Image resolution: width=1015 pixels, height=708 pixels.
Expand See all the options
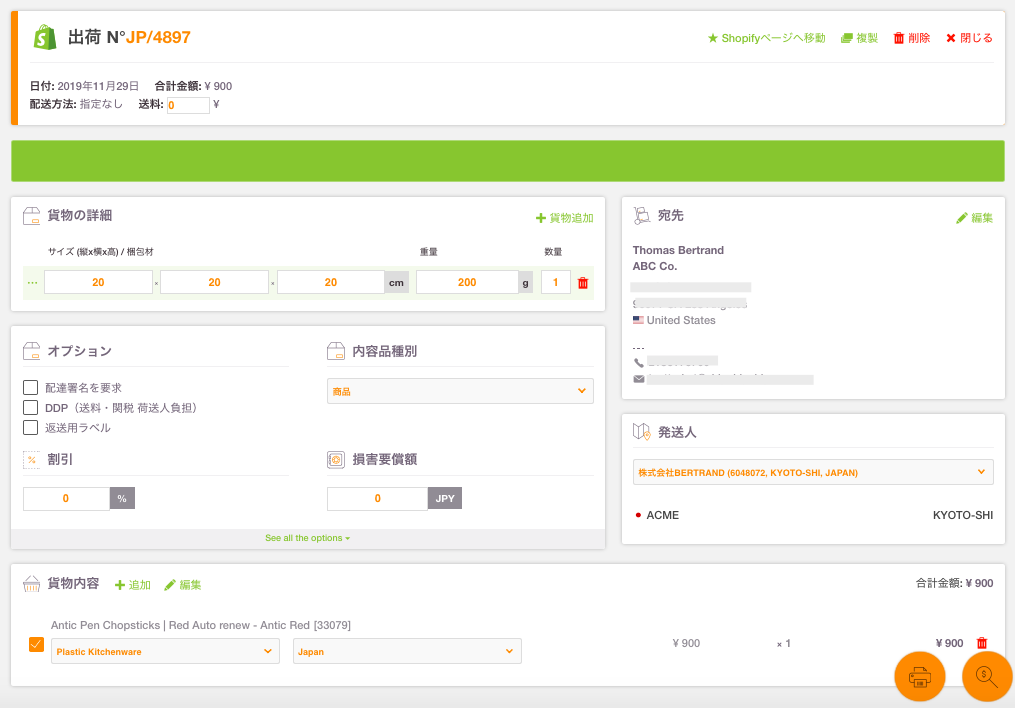click(x=307, y=538)
